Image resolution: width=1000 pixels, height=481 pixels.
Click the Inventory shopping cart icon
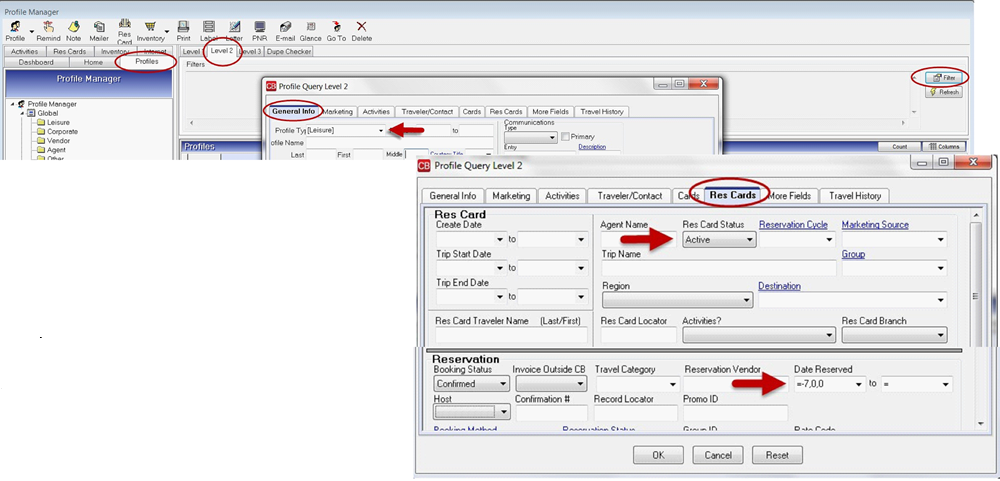point(151,27)
